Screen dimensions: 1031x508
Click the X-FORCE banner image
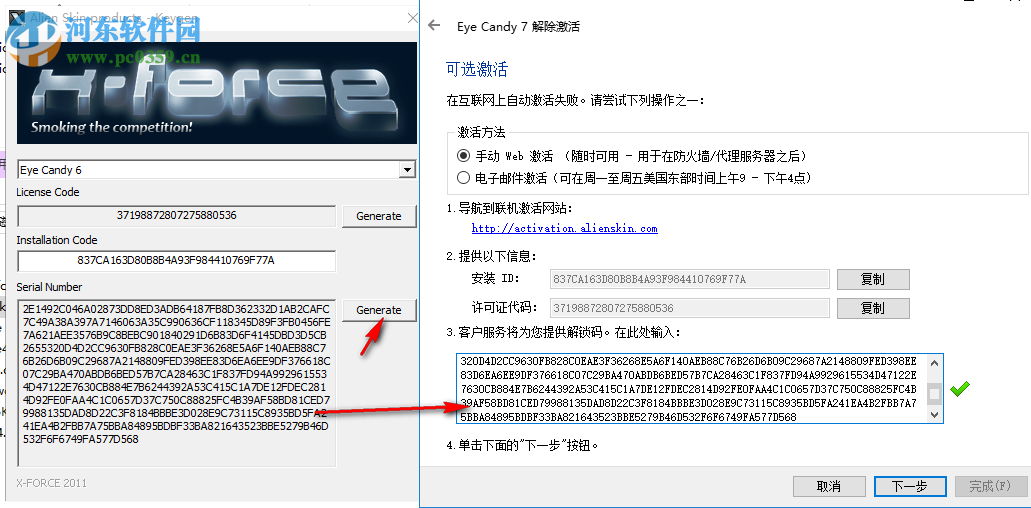coord(216,93)
